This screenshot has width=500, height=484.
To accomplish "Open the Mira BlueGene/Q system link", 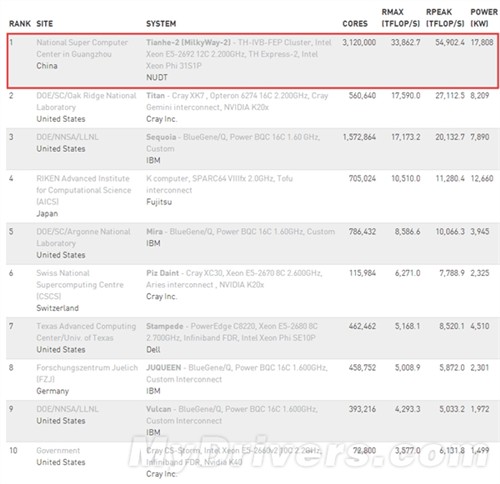I will pos(240,232).
